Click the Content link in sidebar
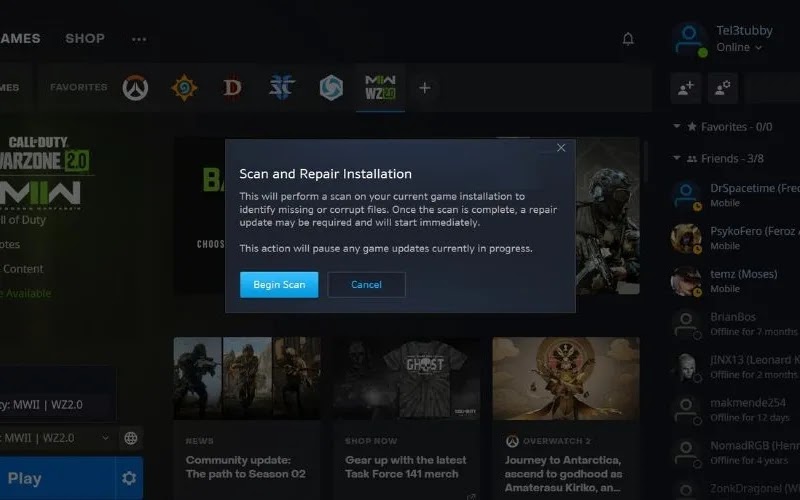 coord(22,269)
